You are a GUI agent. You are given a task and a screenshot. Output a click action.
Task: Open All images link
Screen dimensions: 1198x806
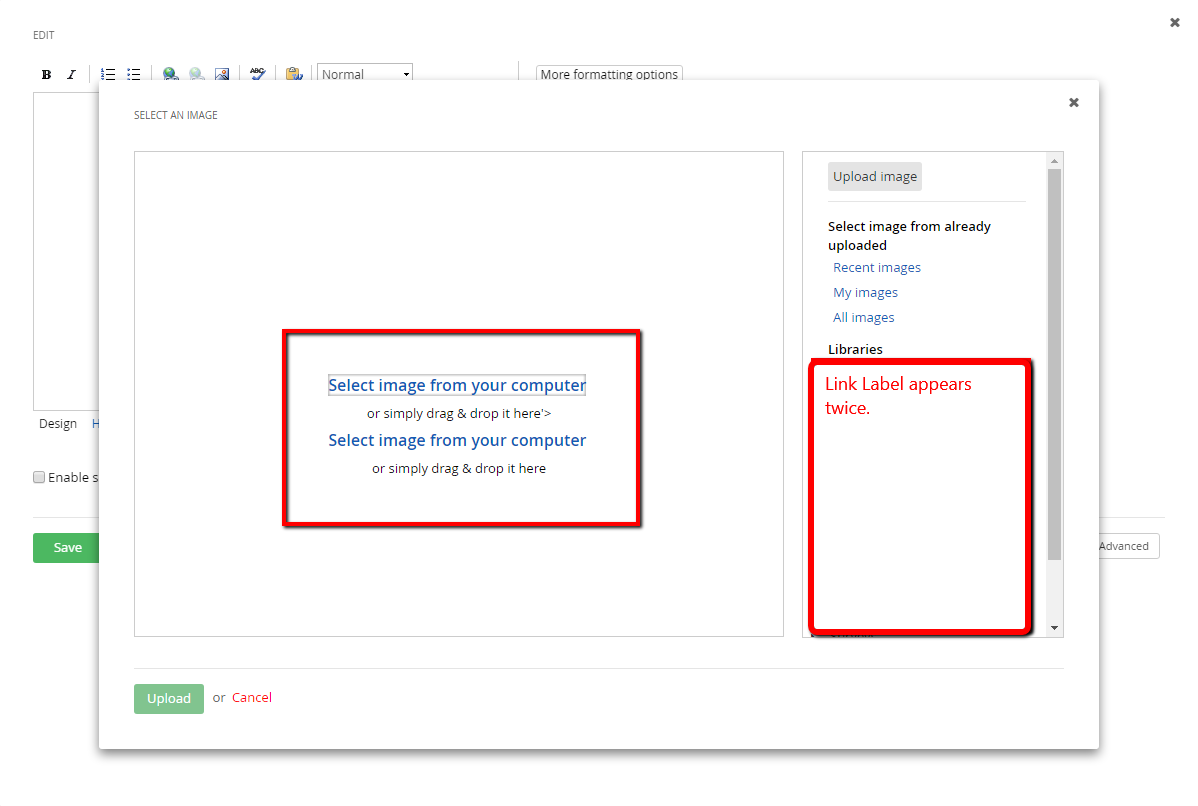click(x=863, y=318)
